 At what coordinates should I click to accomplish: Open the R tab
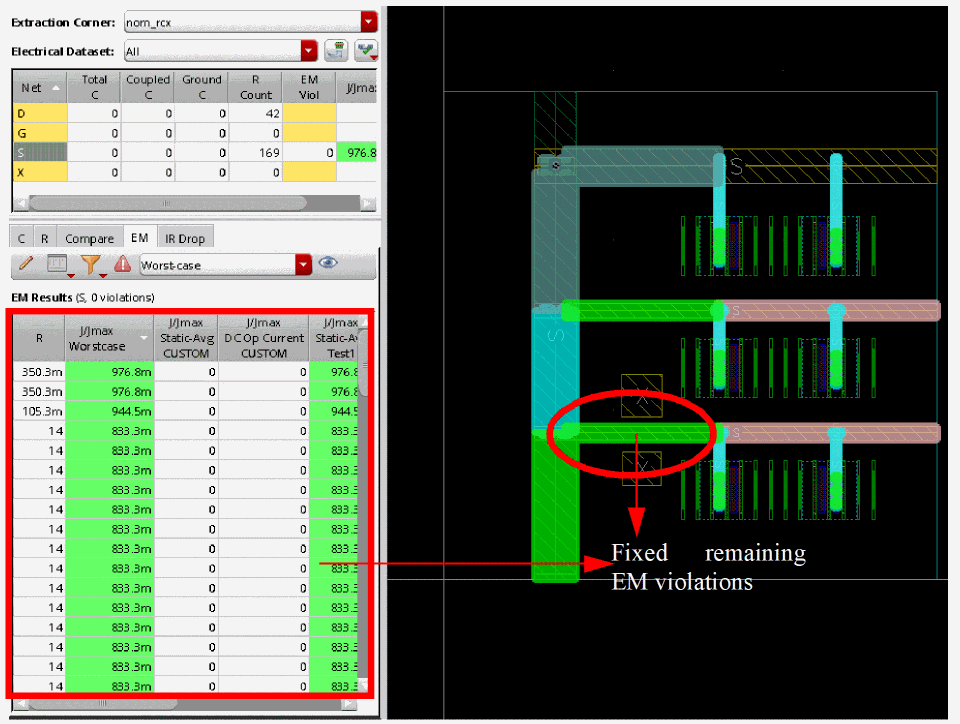coord(44,238)
